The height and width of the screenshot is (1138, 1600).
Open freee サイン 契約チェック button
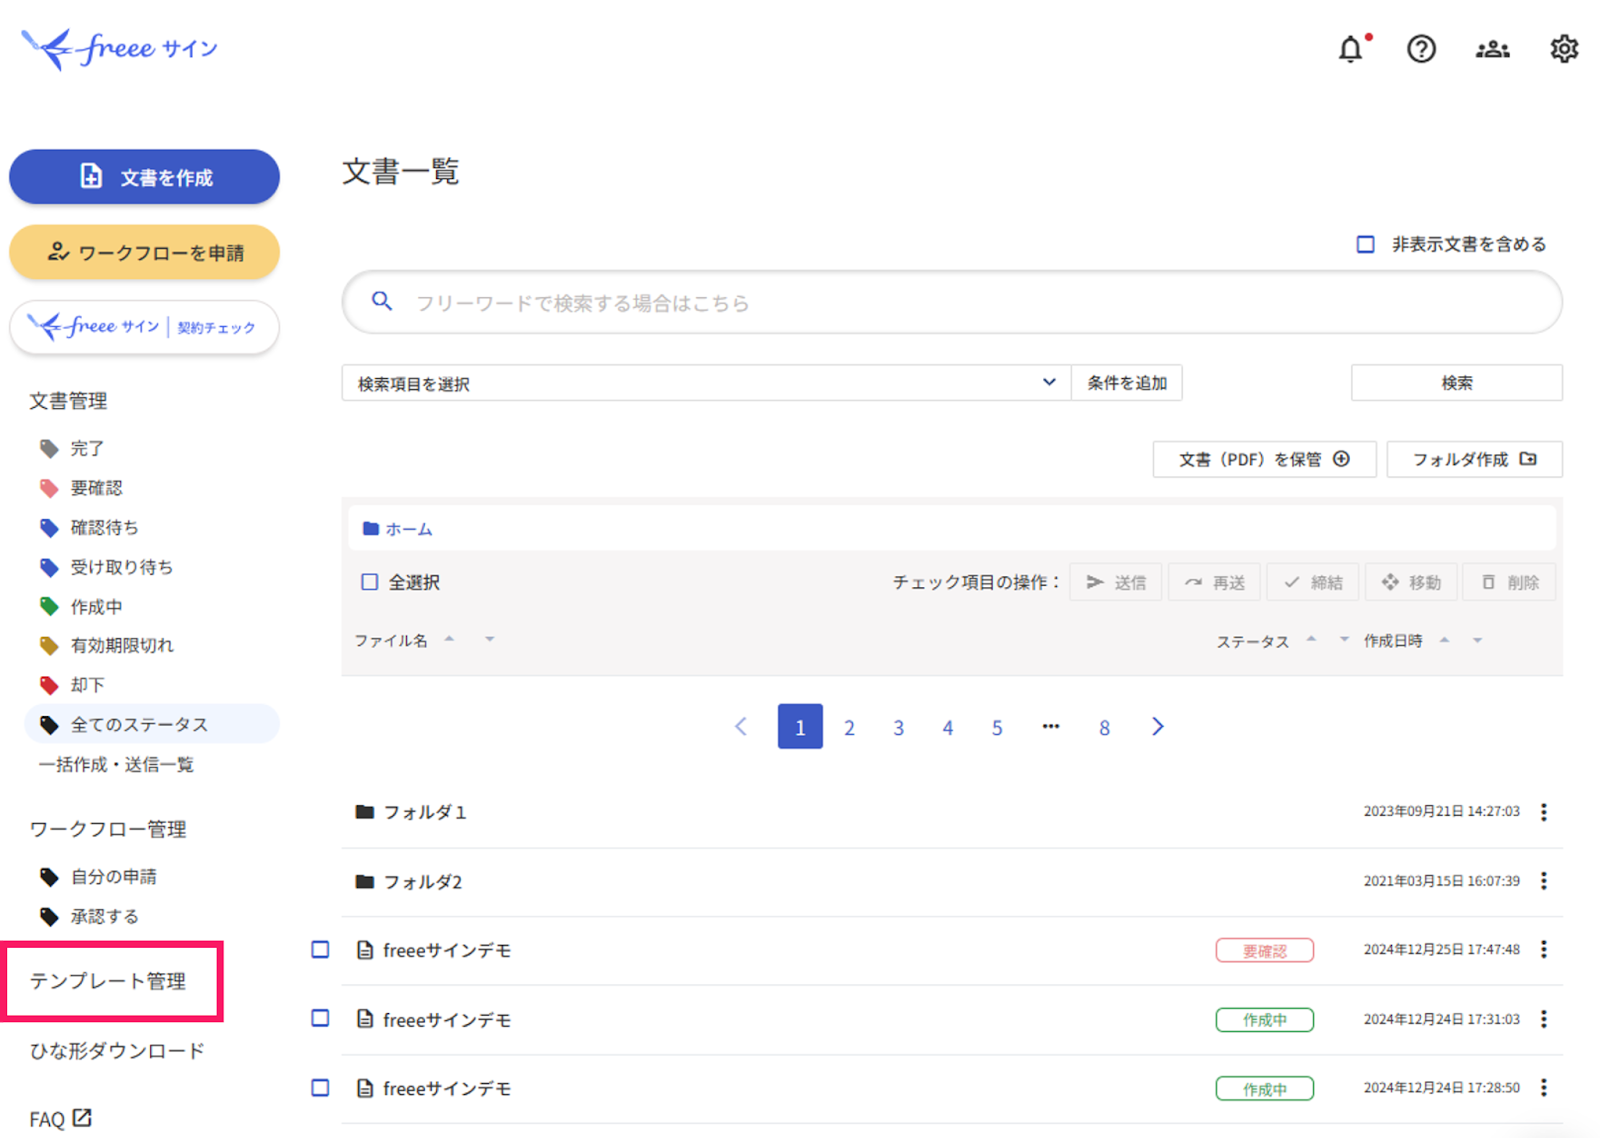point(144,327)
